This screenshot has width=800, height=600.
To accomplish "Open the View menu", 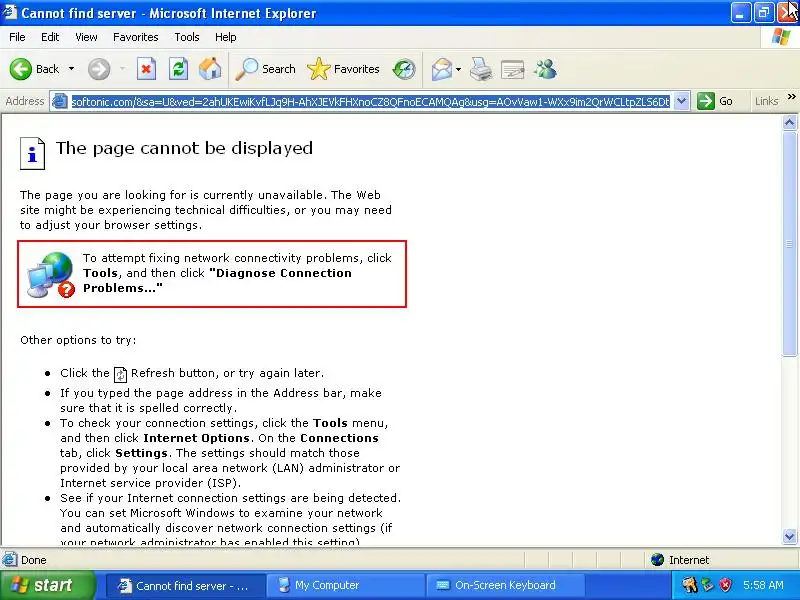I will click(x=86, y=37).
